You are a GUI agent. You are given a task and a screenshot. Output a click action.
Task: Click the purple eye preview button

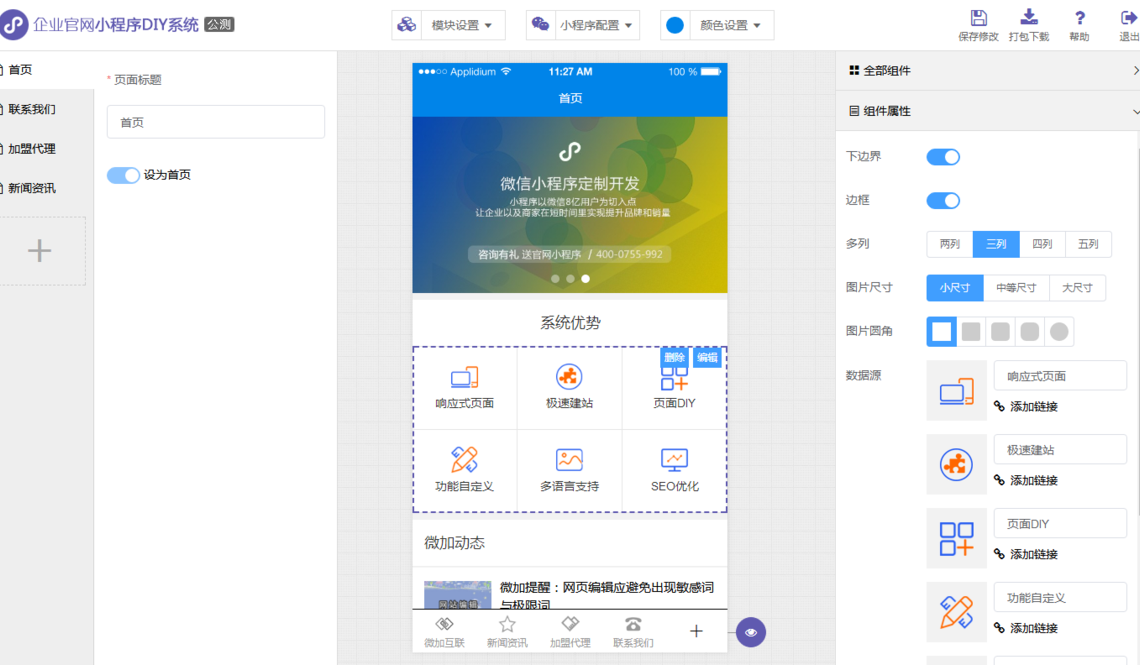(751, 632)
